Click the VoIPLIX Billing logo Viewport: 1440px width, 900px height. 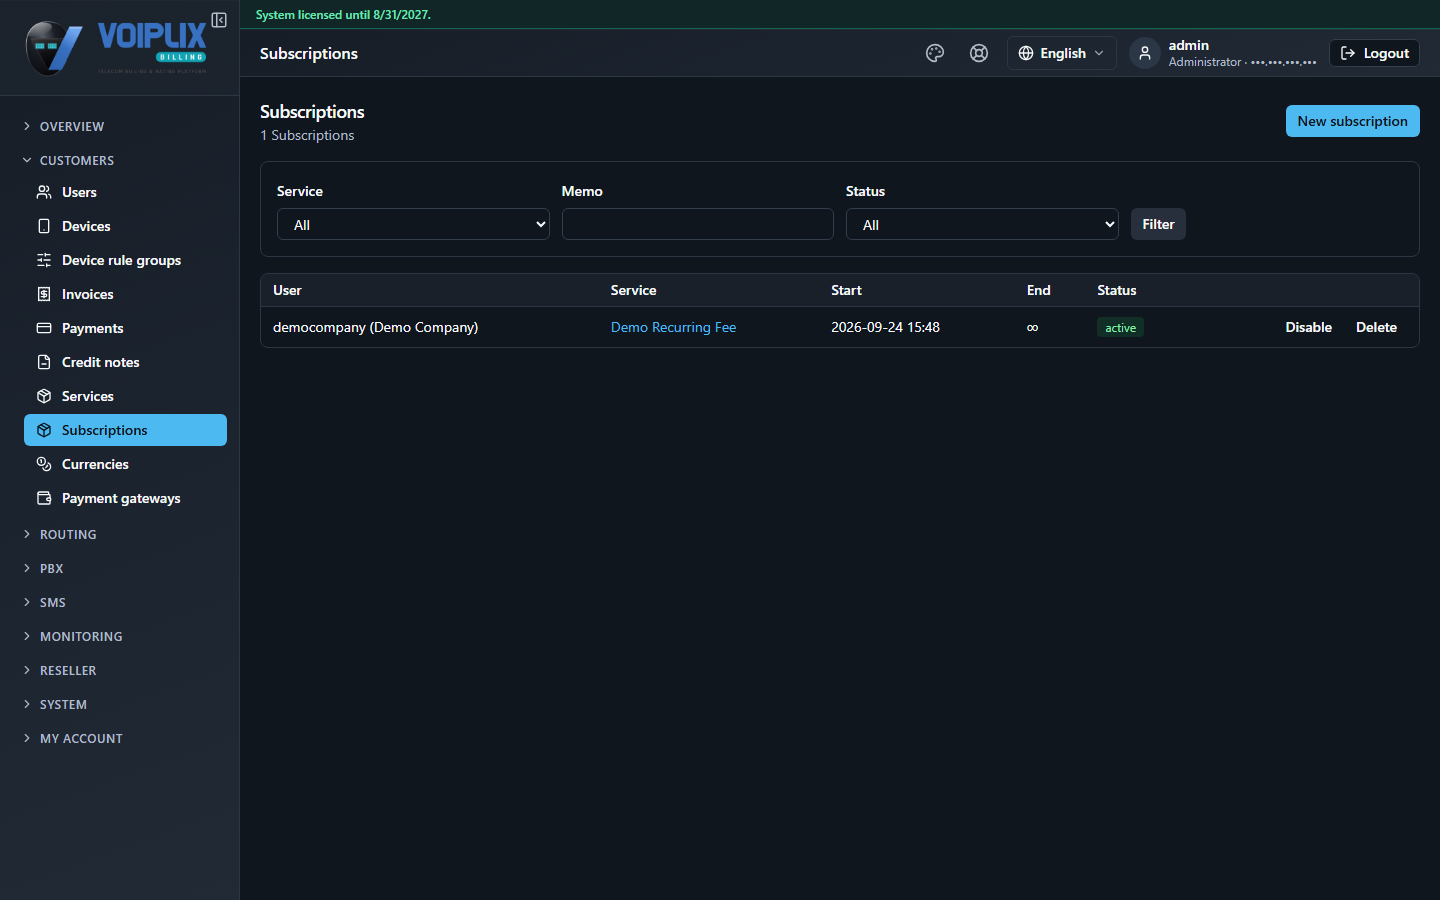tap(116, 48)
